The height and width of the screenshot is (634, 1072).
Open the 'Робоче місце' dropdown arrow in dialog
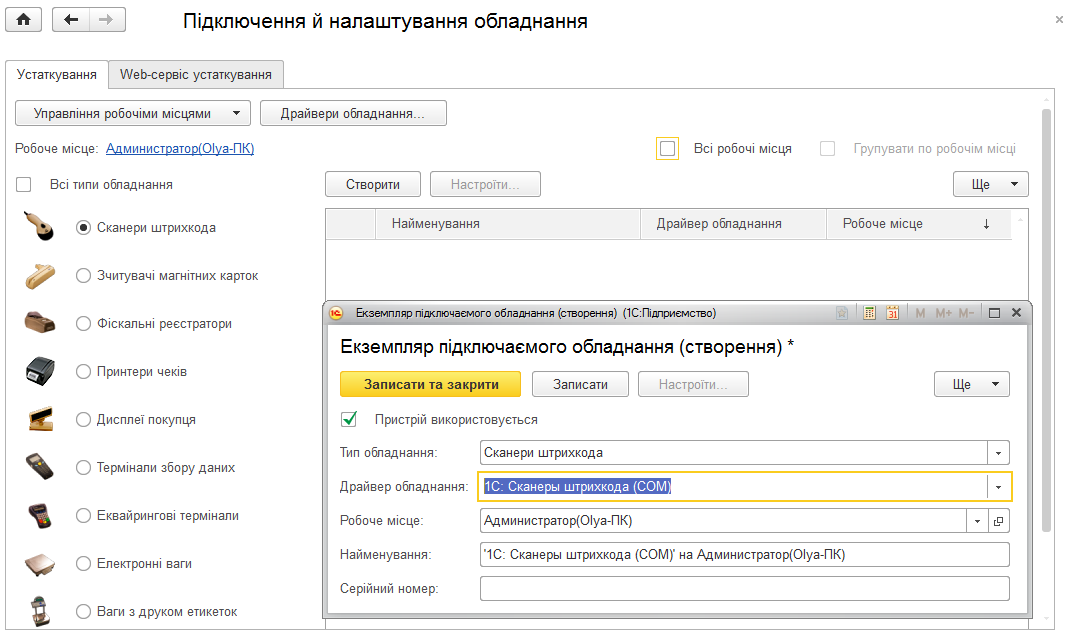pos(977,521)
